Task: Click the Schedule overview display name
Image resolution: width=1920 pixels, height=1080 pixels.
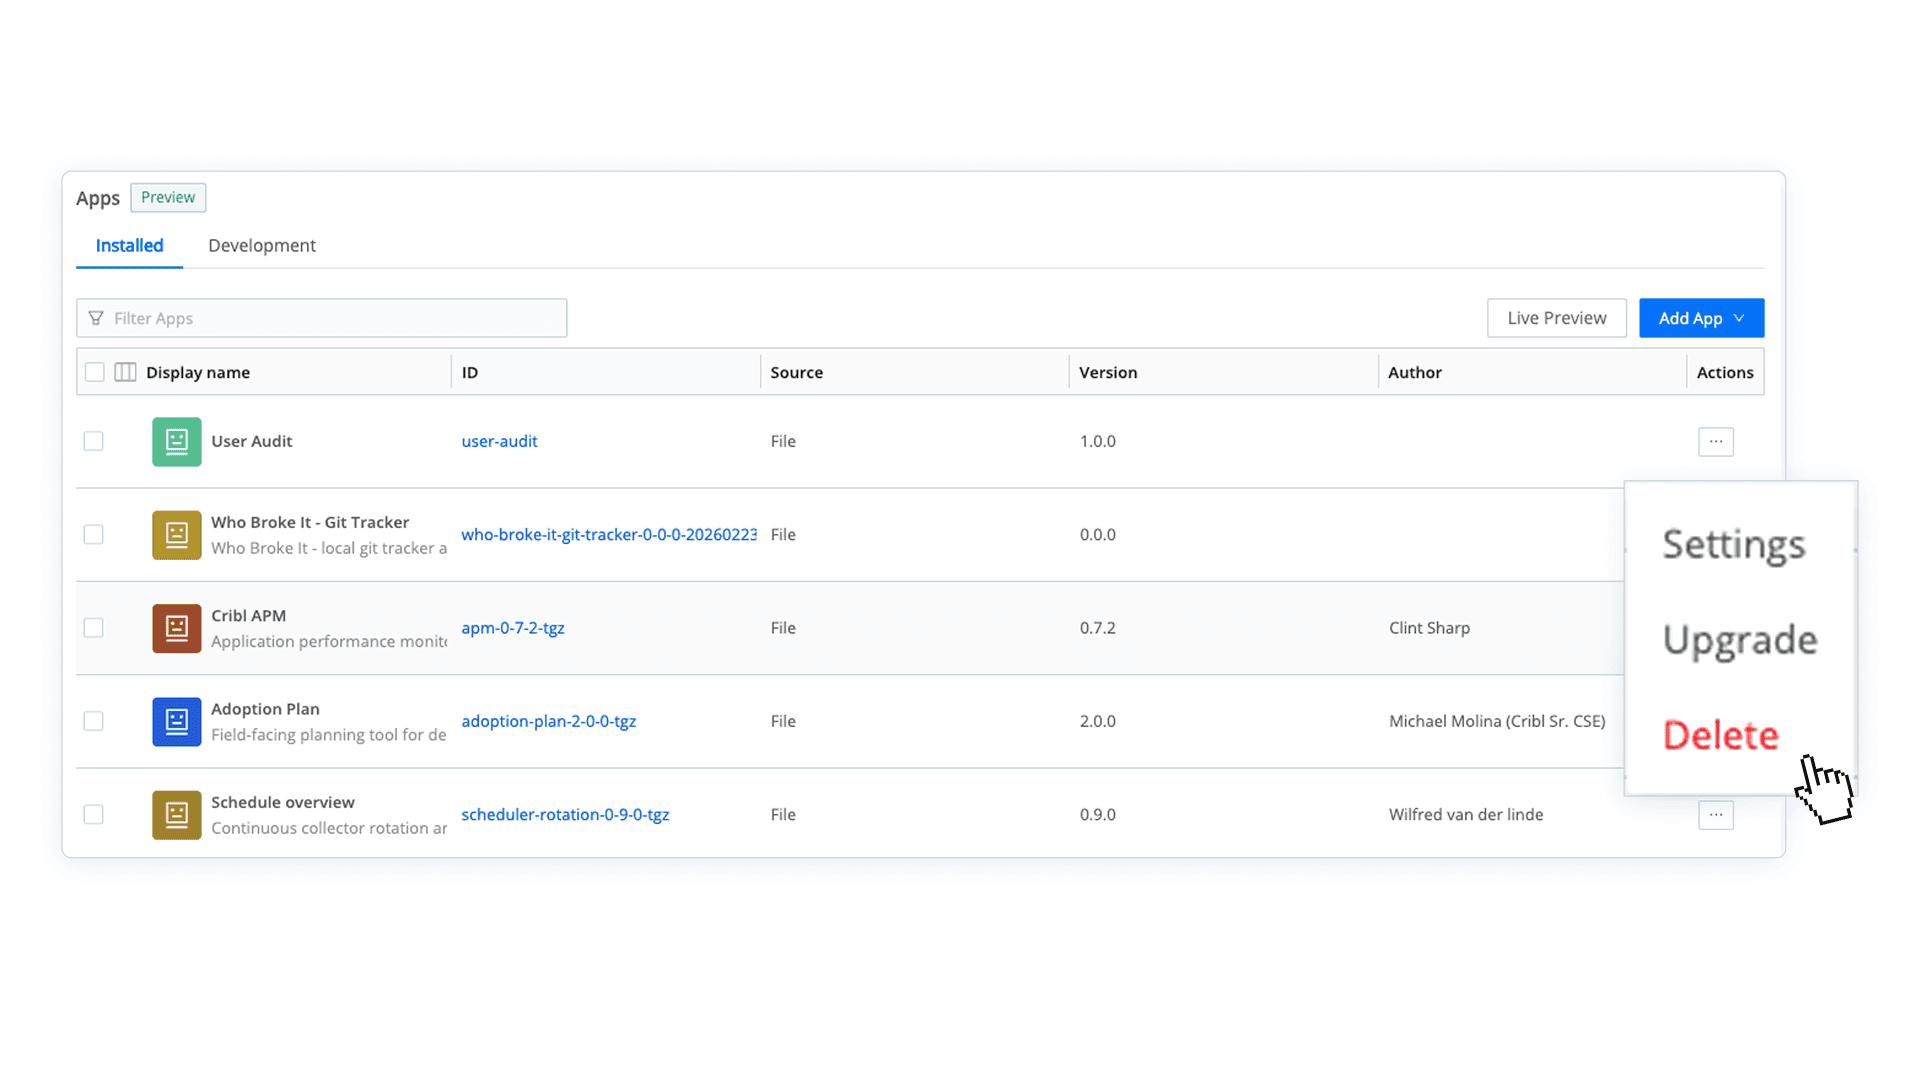Action: (x=282, y=802)
